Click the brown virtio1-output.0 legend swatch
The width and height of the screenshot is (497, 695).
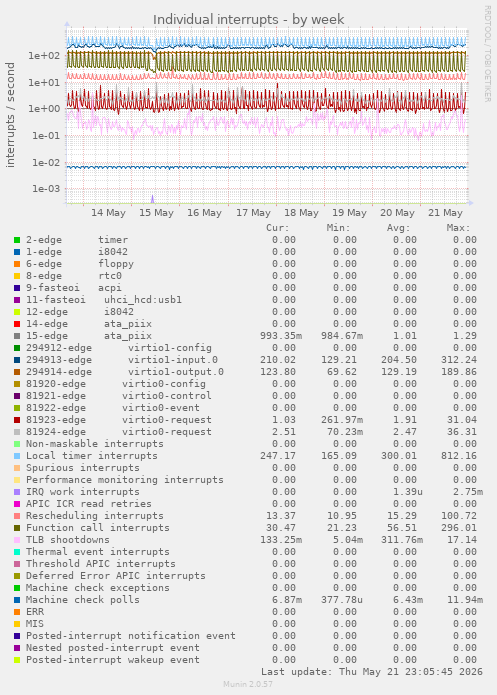(17, 372)
